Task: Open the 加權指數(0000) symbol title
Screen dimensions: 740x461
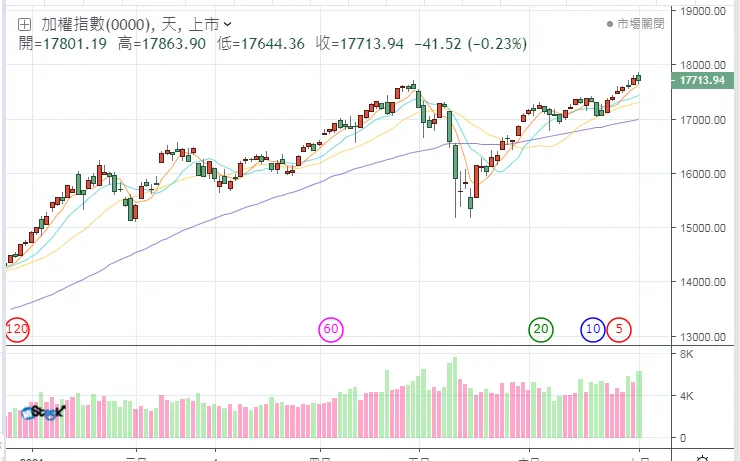Action: click(96, 24)
